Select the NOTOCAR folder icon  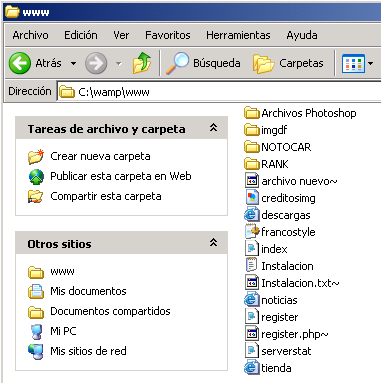(252, 147)
